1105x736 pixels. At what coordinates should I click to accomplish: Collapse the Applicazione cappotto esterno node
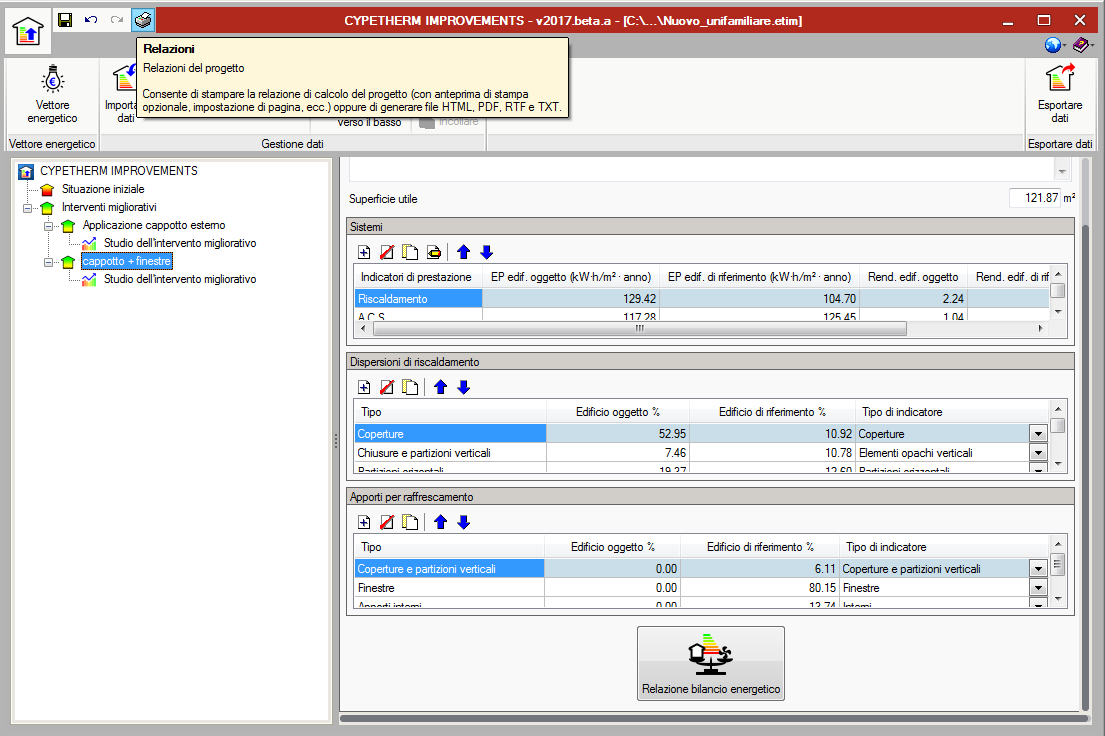pyautogui.click(x=49, y=226)
